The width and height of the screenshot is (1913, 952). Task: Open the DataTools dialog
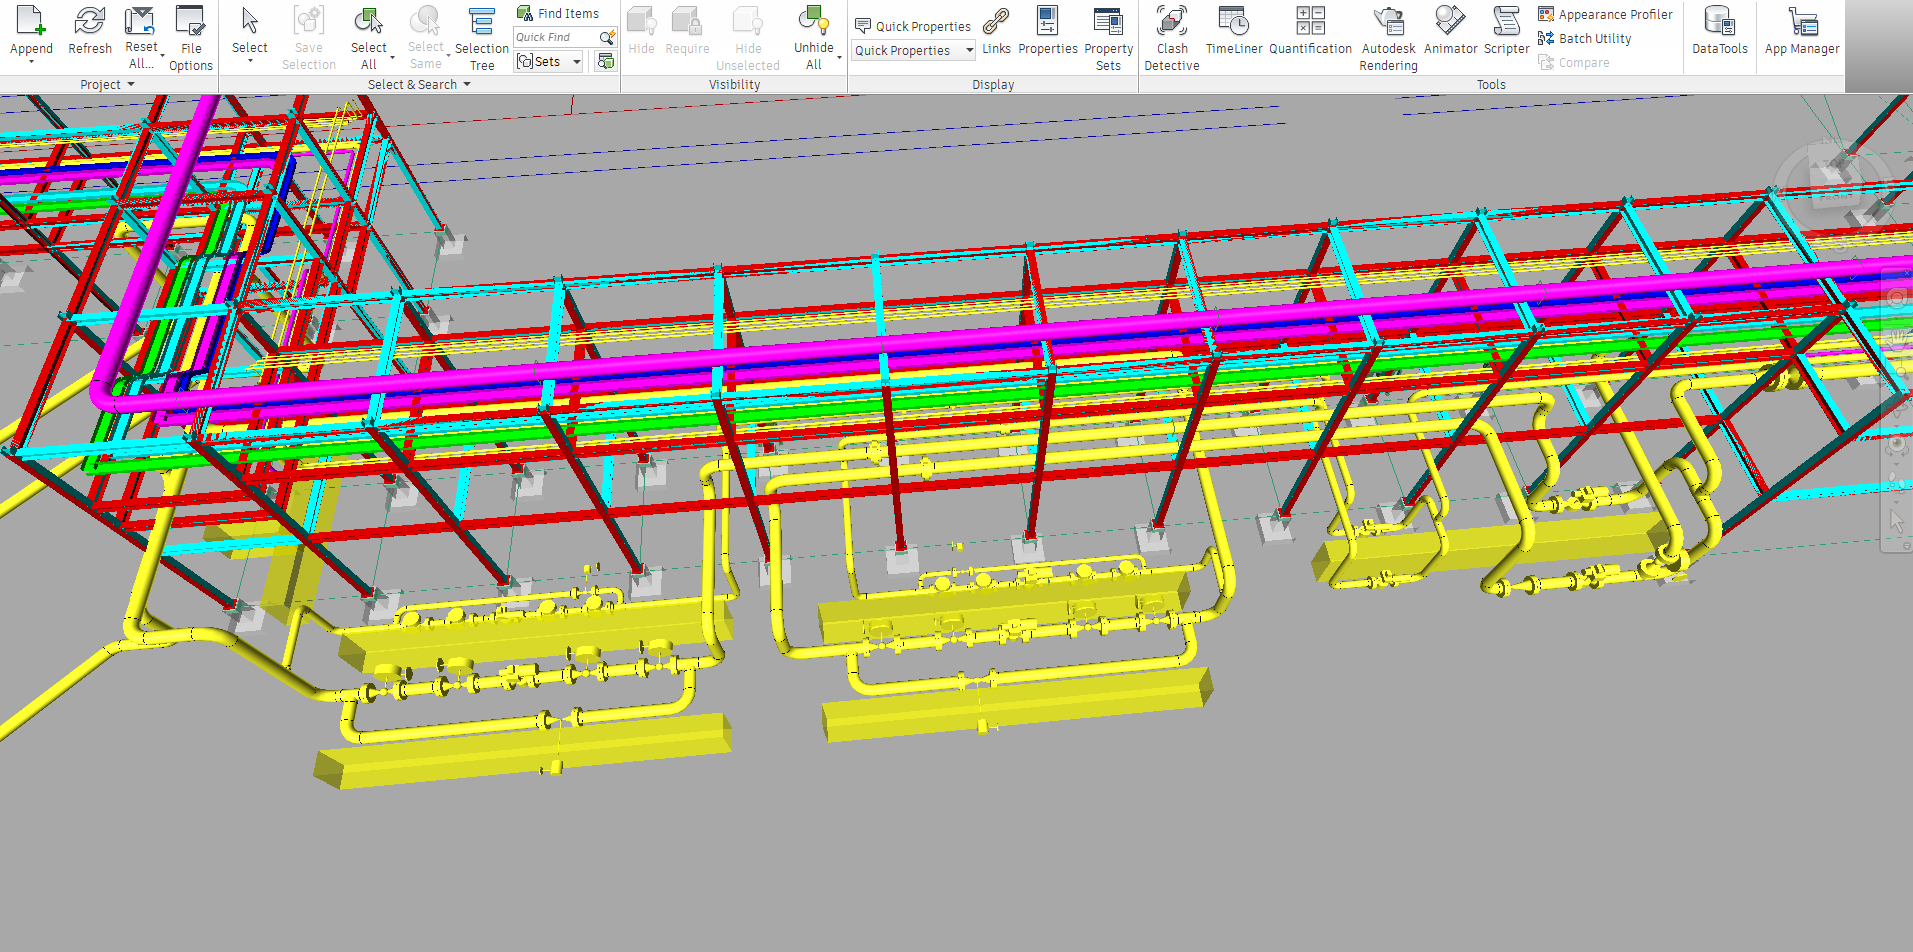coord(1719,30)
